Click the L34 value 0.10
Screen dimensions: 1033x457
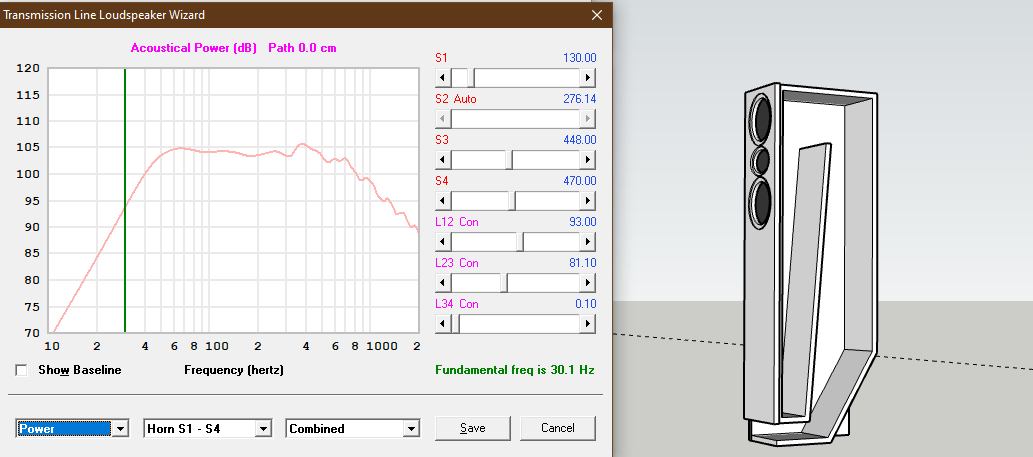pos(585,304)
